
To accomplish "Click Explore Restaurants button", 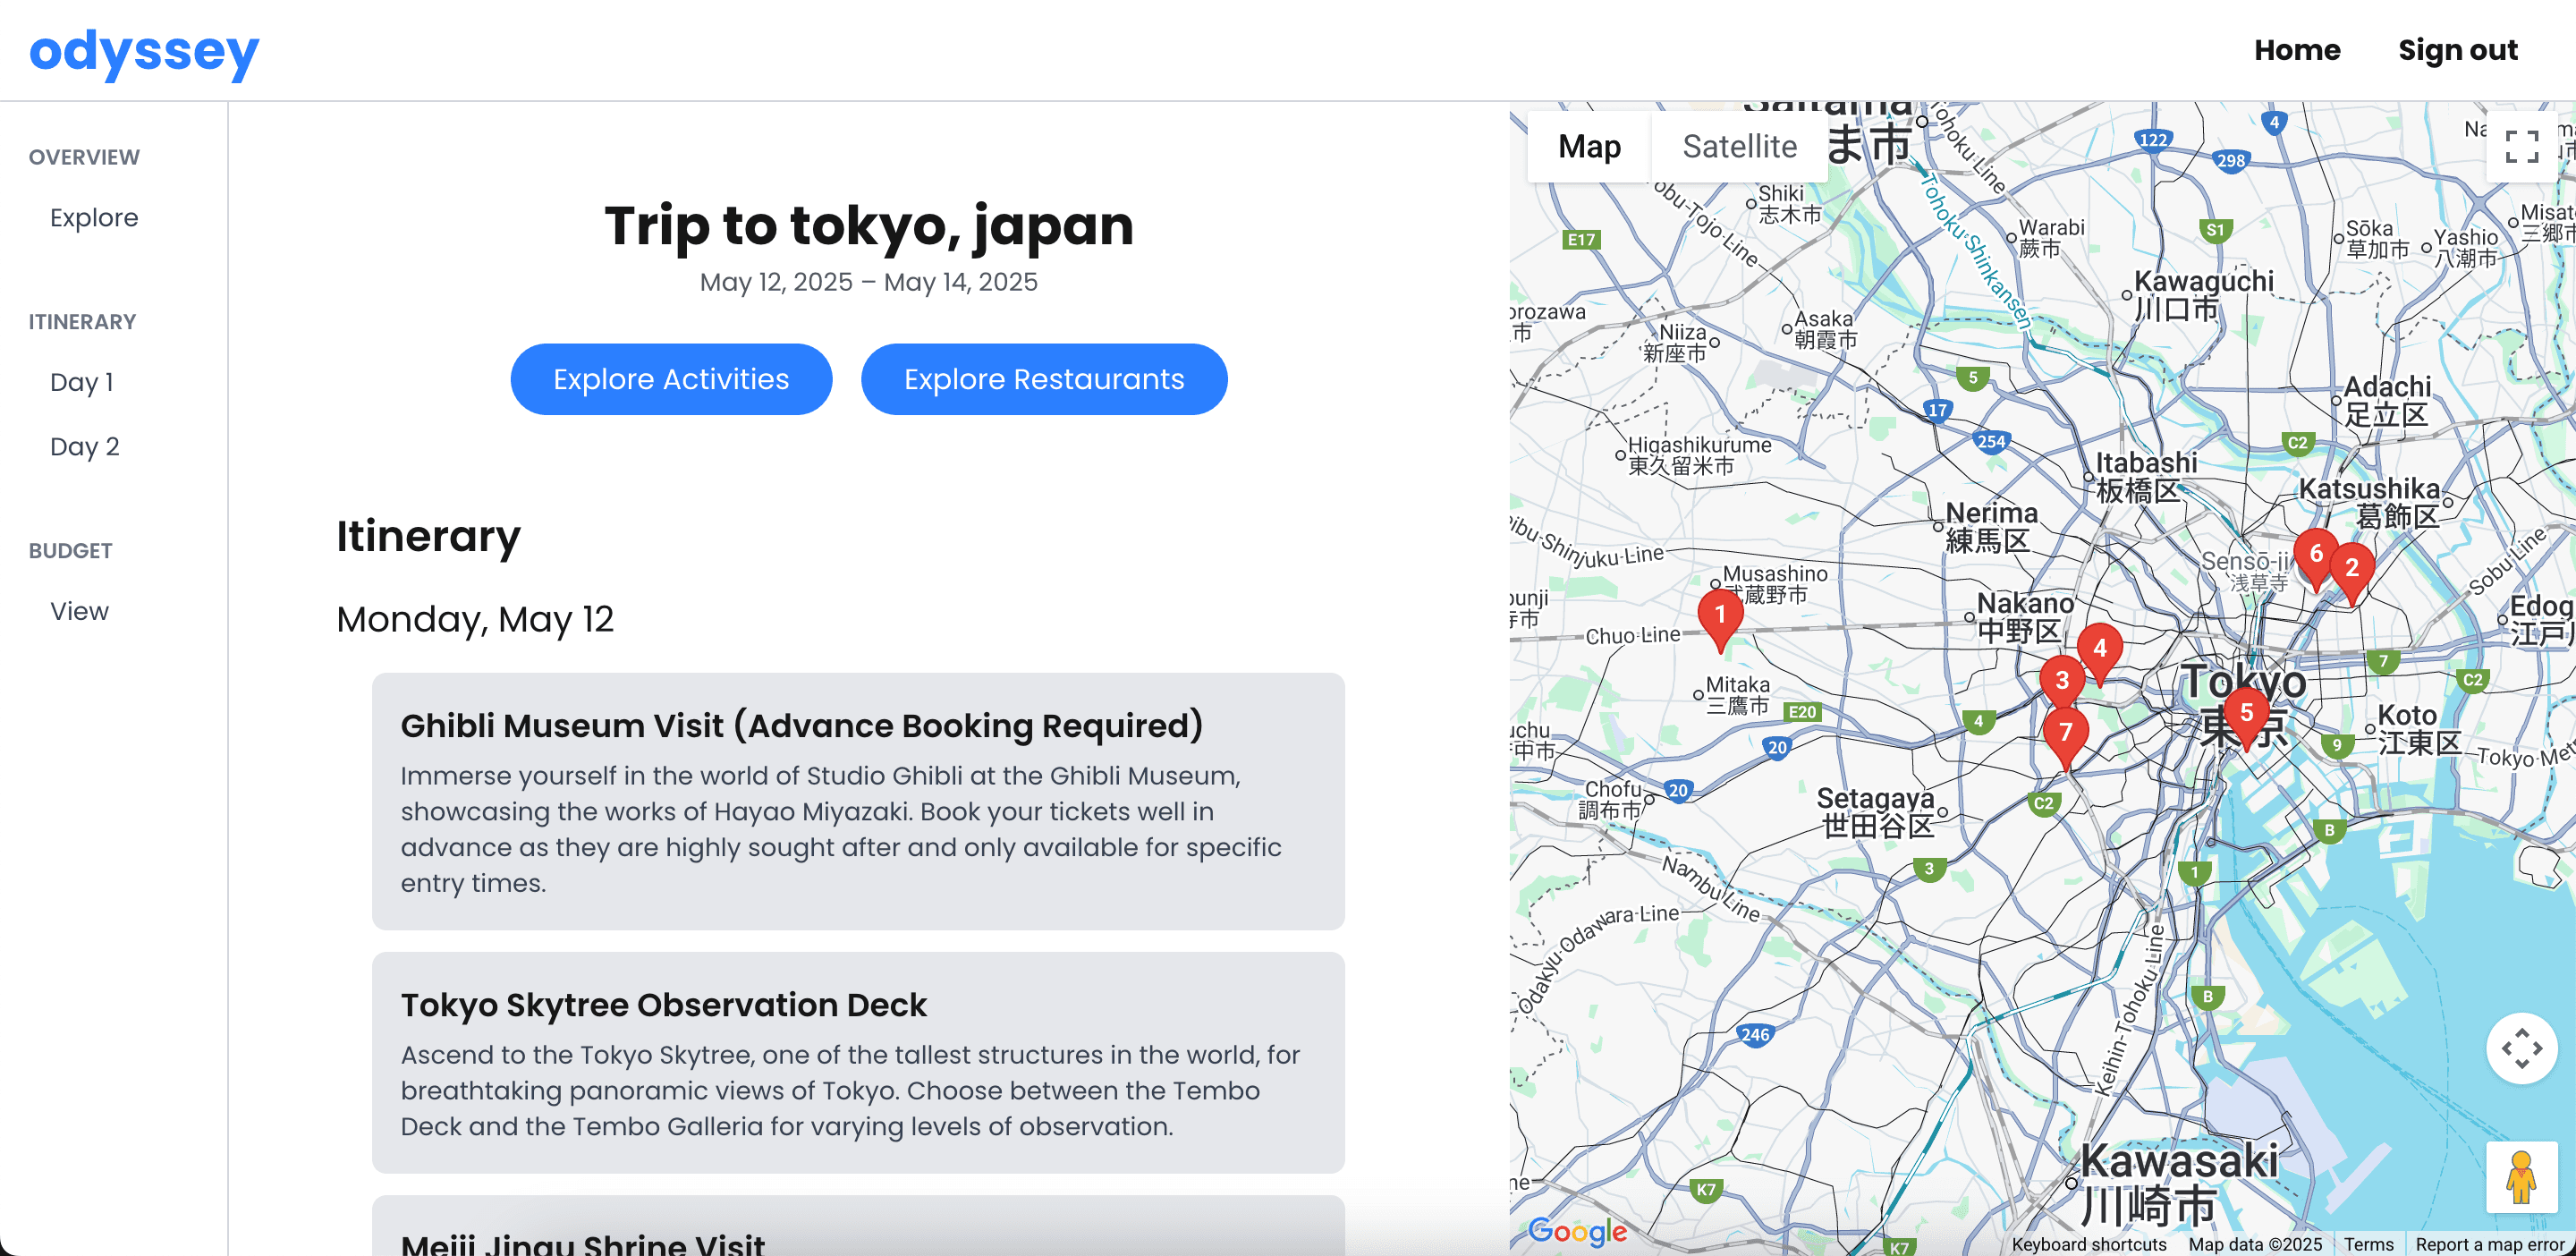I will pos(1044,379).
